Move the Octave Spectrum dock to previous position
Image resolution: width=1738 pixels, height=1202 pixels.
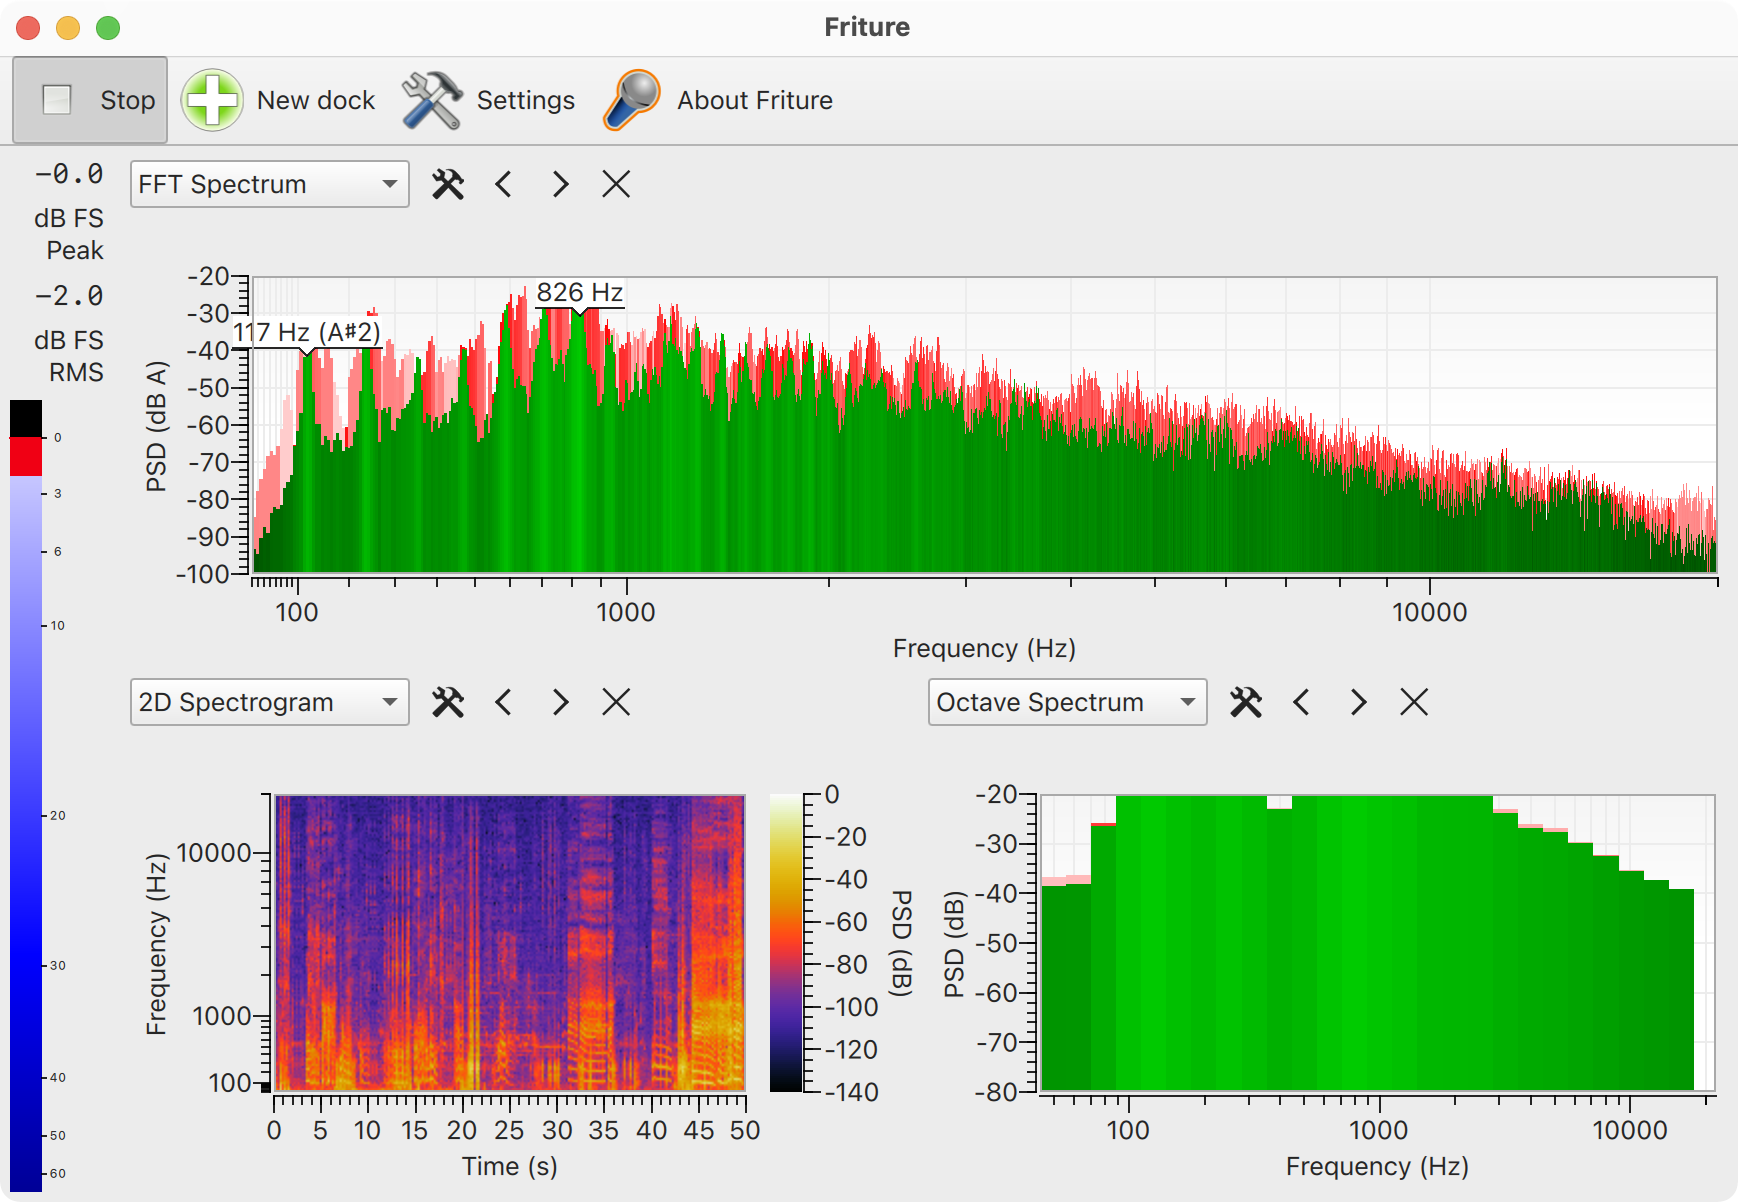click(1301, 702)
